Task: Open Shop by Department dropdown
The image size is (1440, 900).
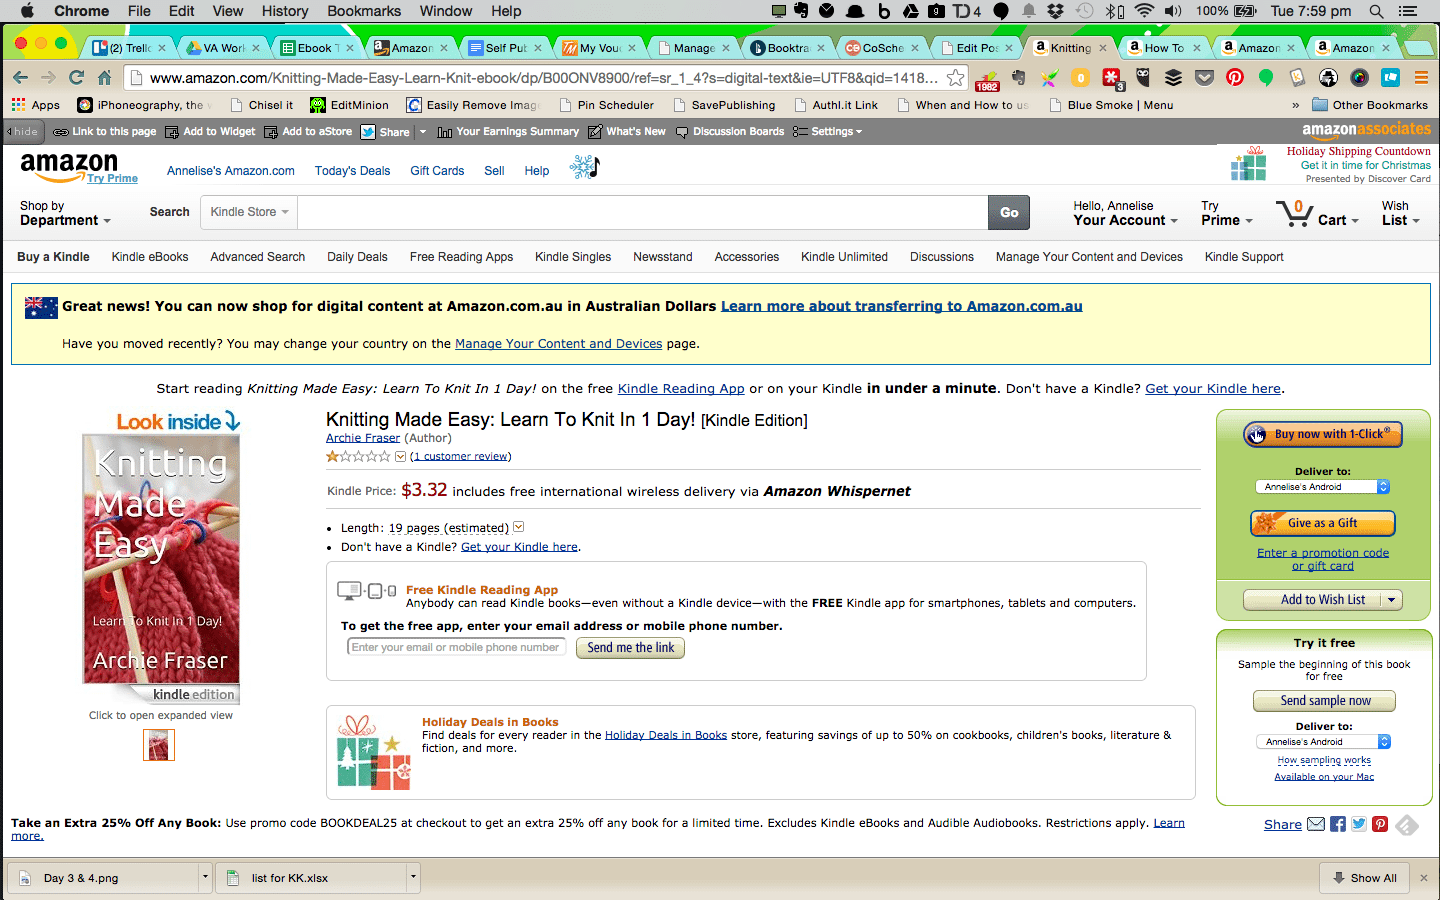Action: pos(65,213)
